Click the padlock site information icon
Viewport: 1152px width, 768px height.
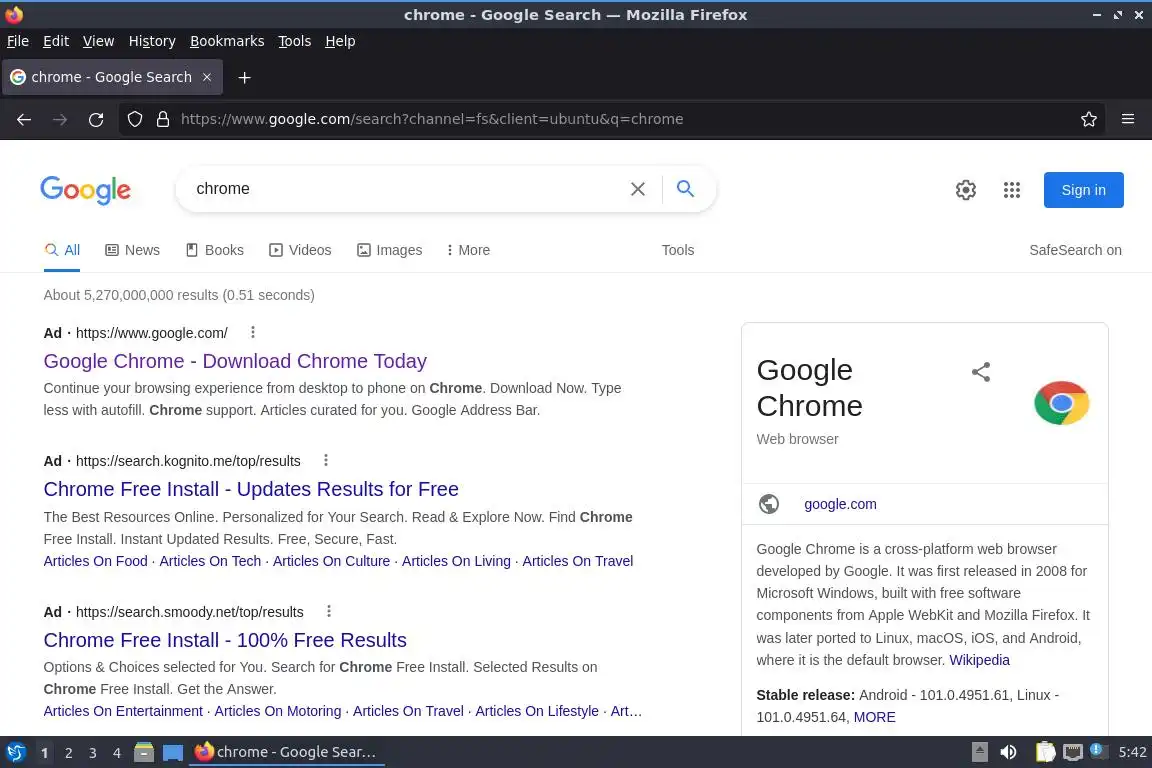(163, 119)
